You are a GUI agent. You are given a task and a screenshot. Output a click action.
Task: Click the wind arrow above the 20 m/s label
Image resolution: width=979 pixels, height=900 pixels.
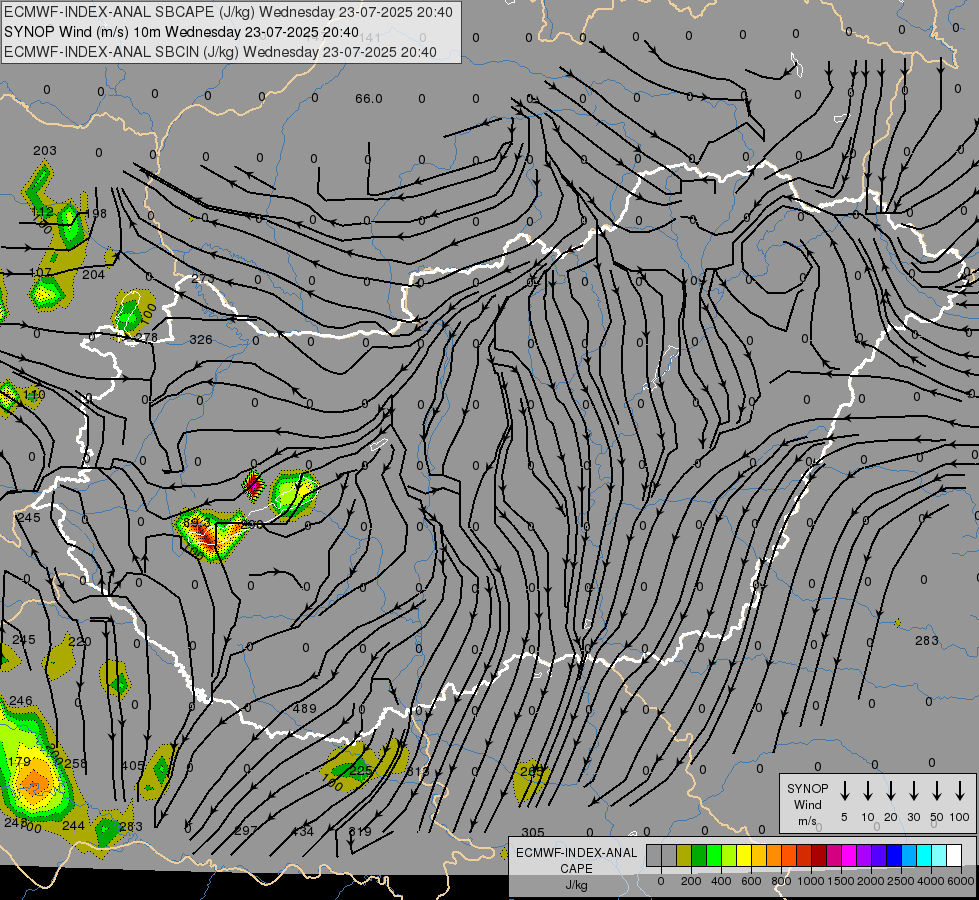tap(890, 790)
